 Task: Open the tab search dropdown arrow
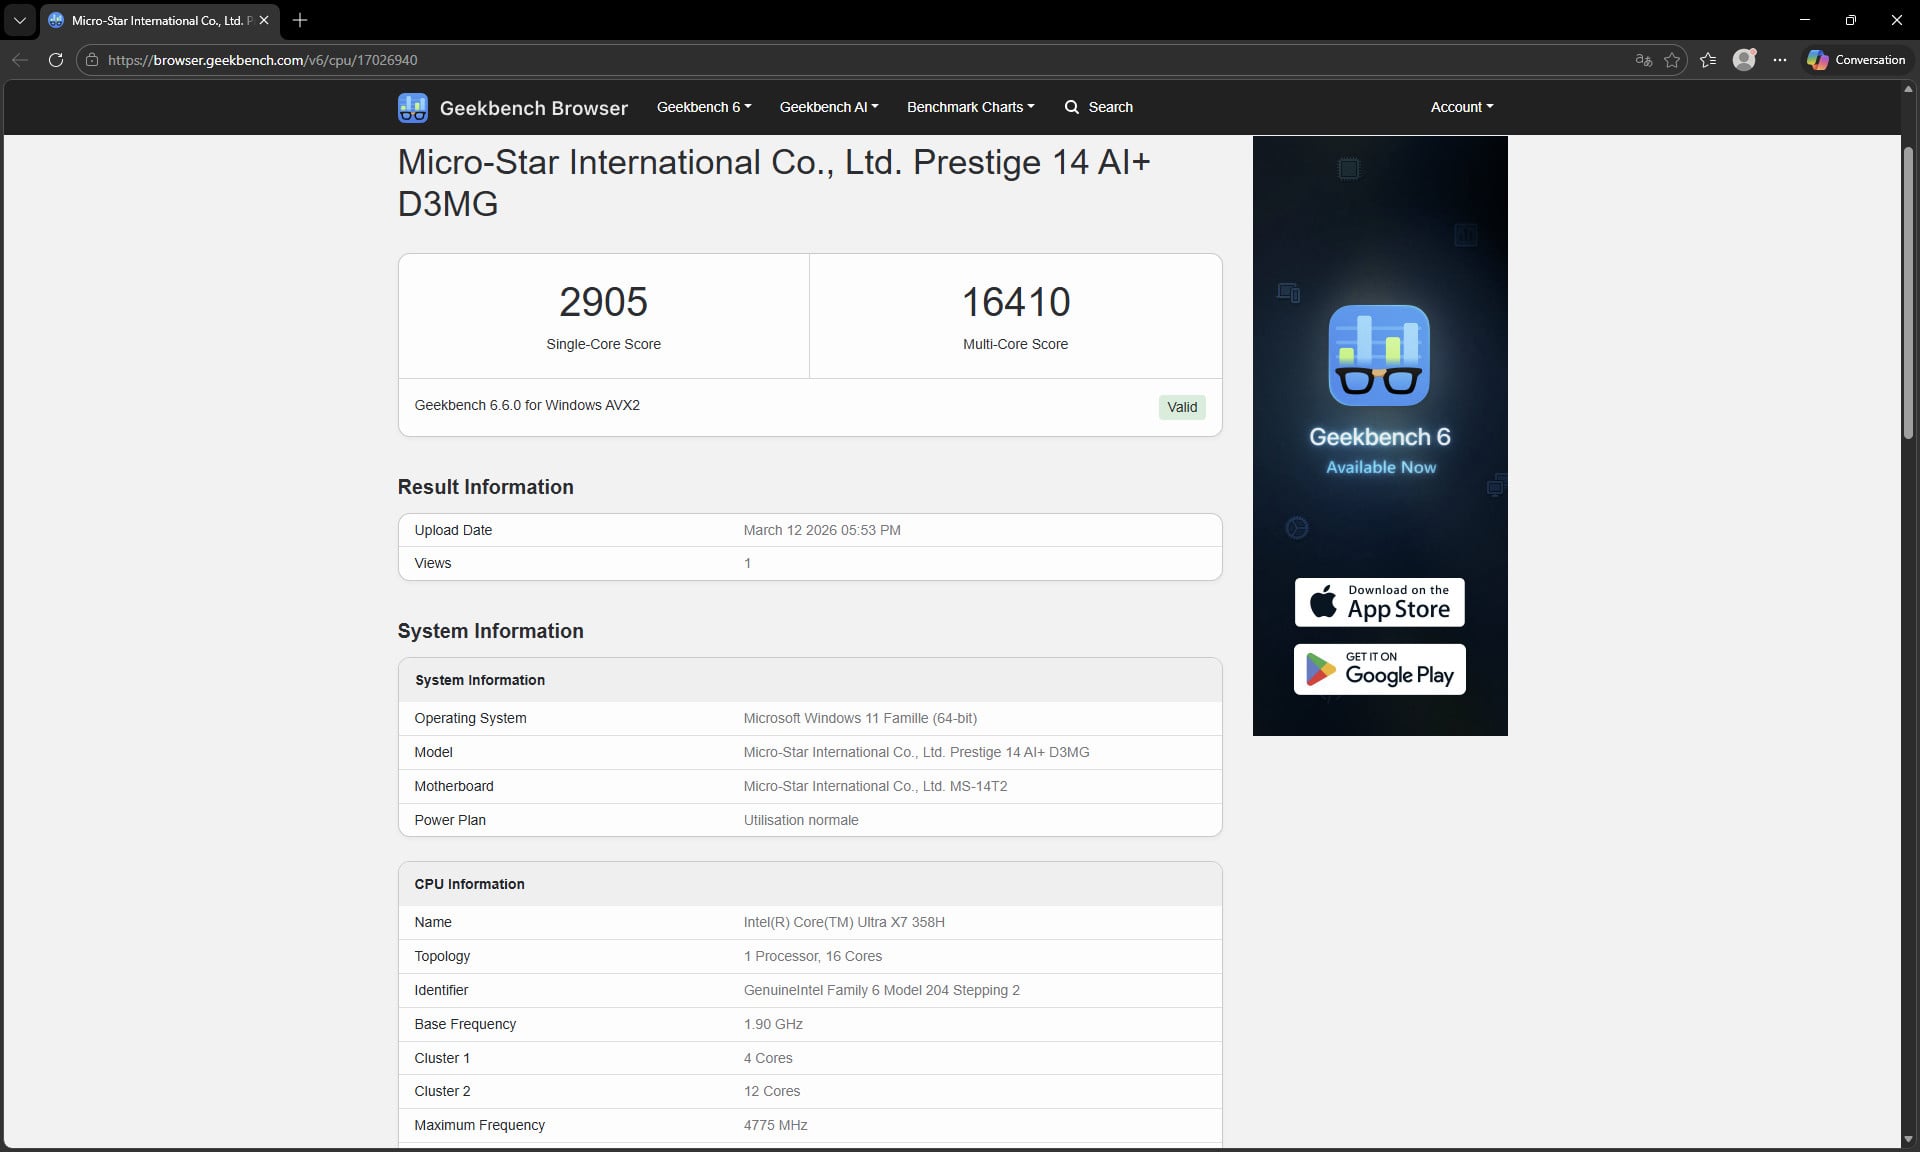pyautogui.click(x=19, y=20)
